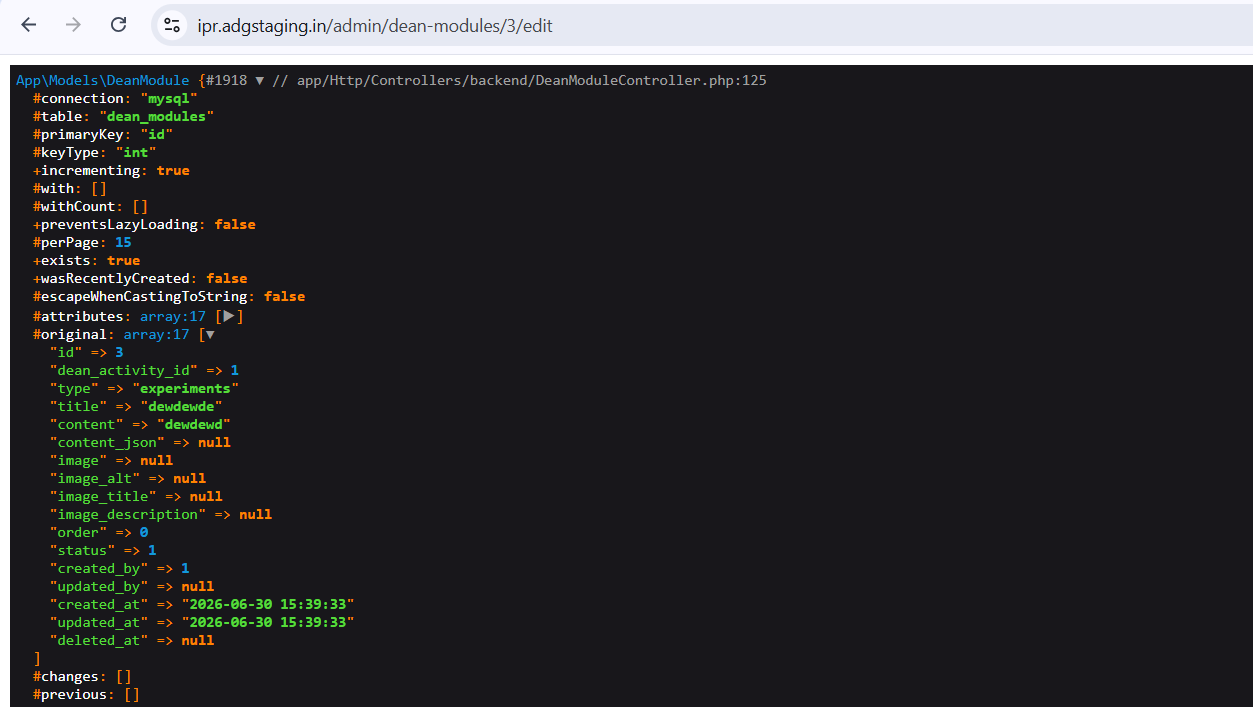Viewport: 1253px width, 707px height.
Task: Click the +exists true value
Action: (124, 260)
